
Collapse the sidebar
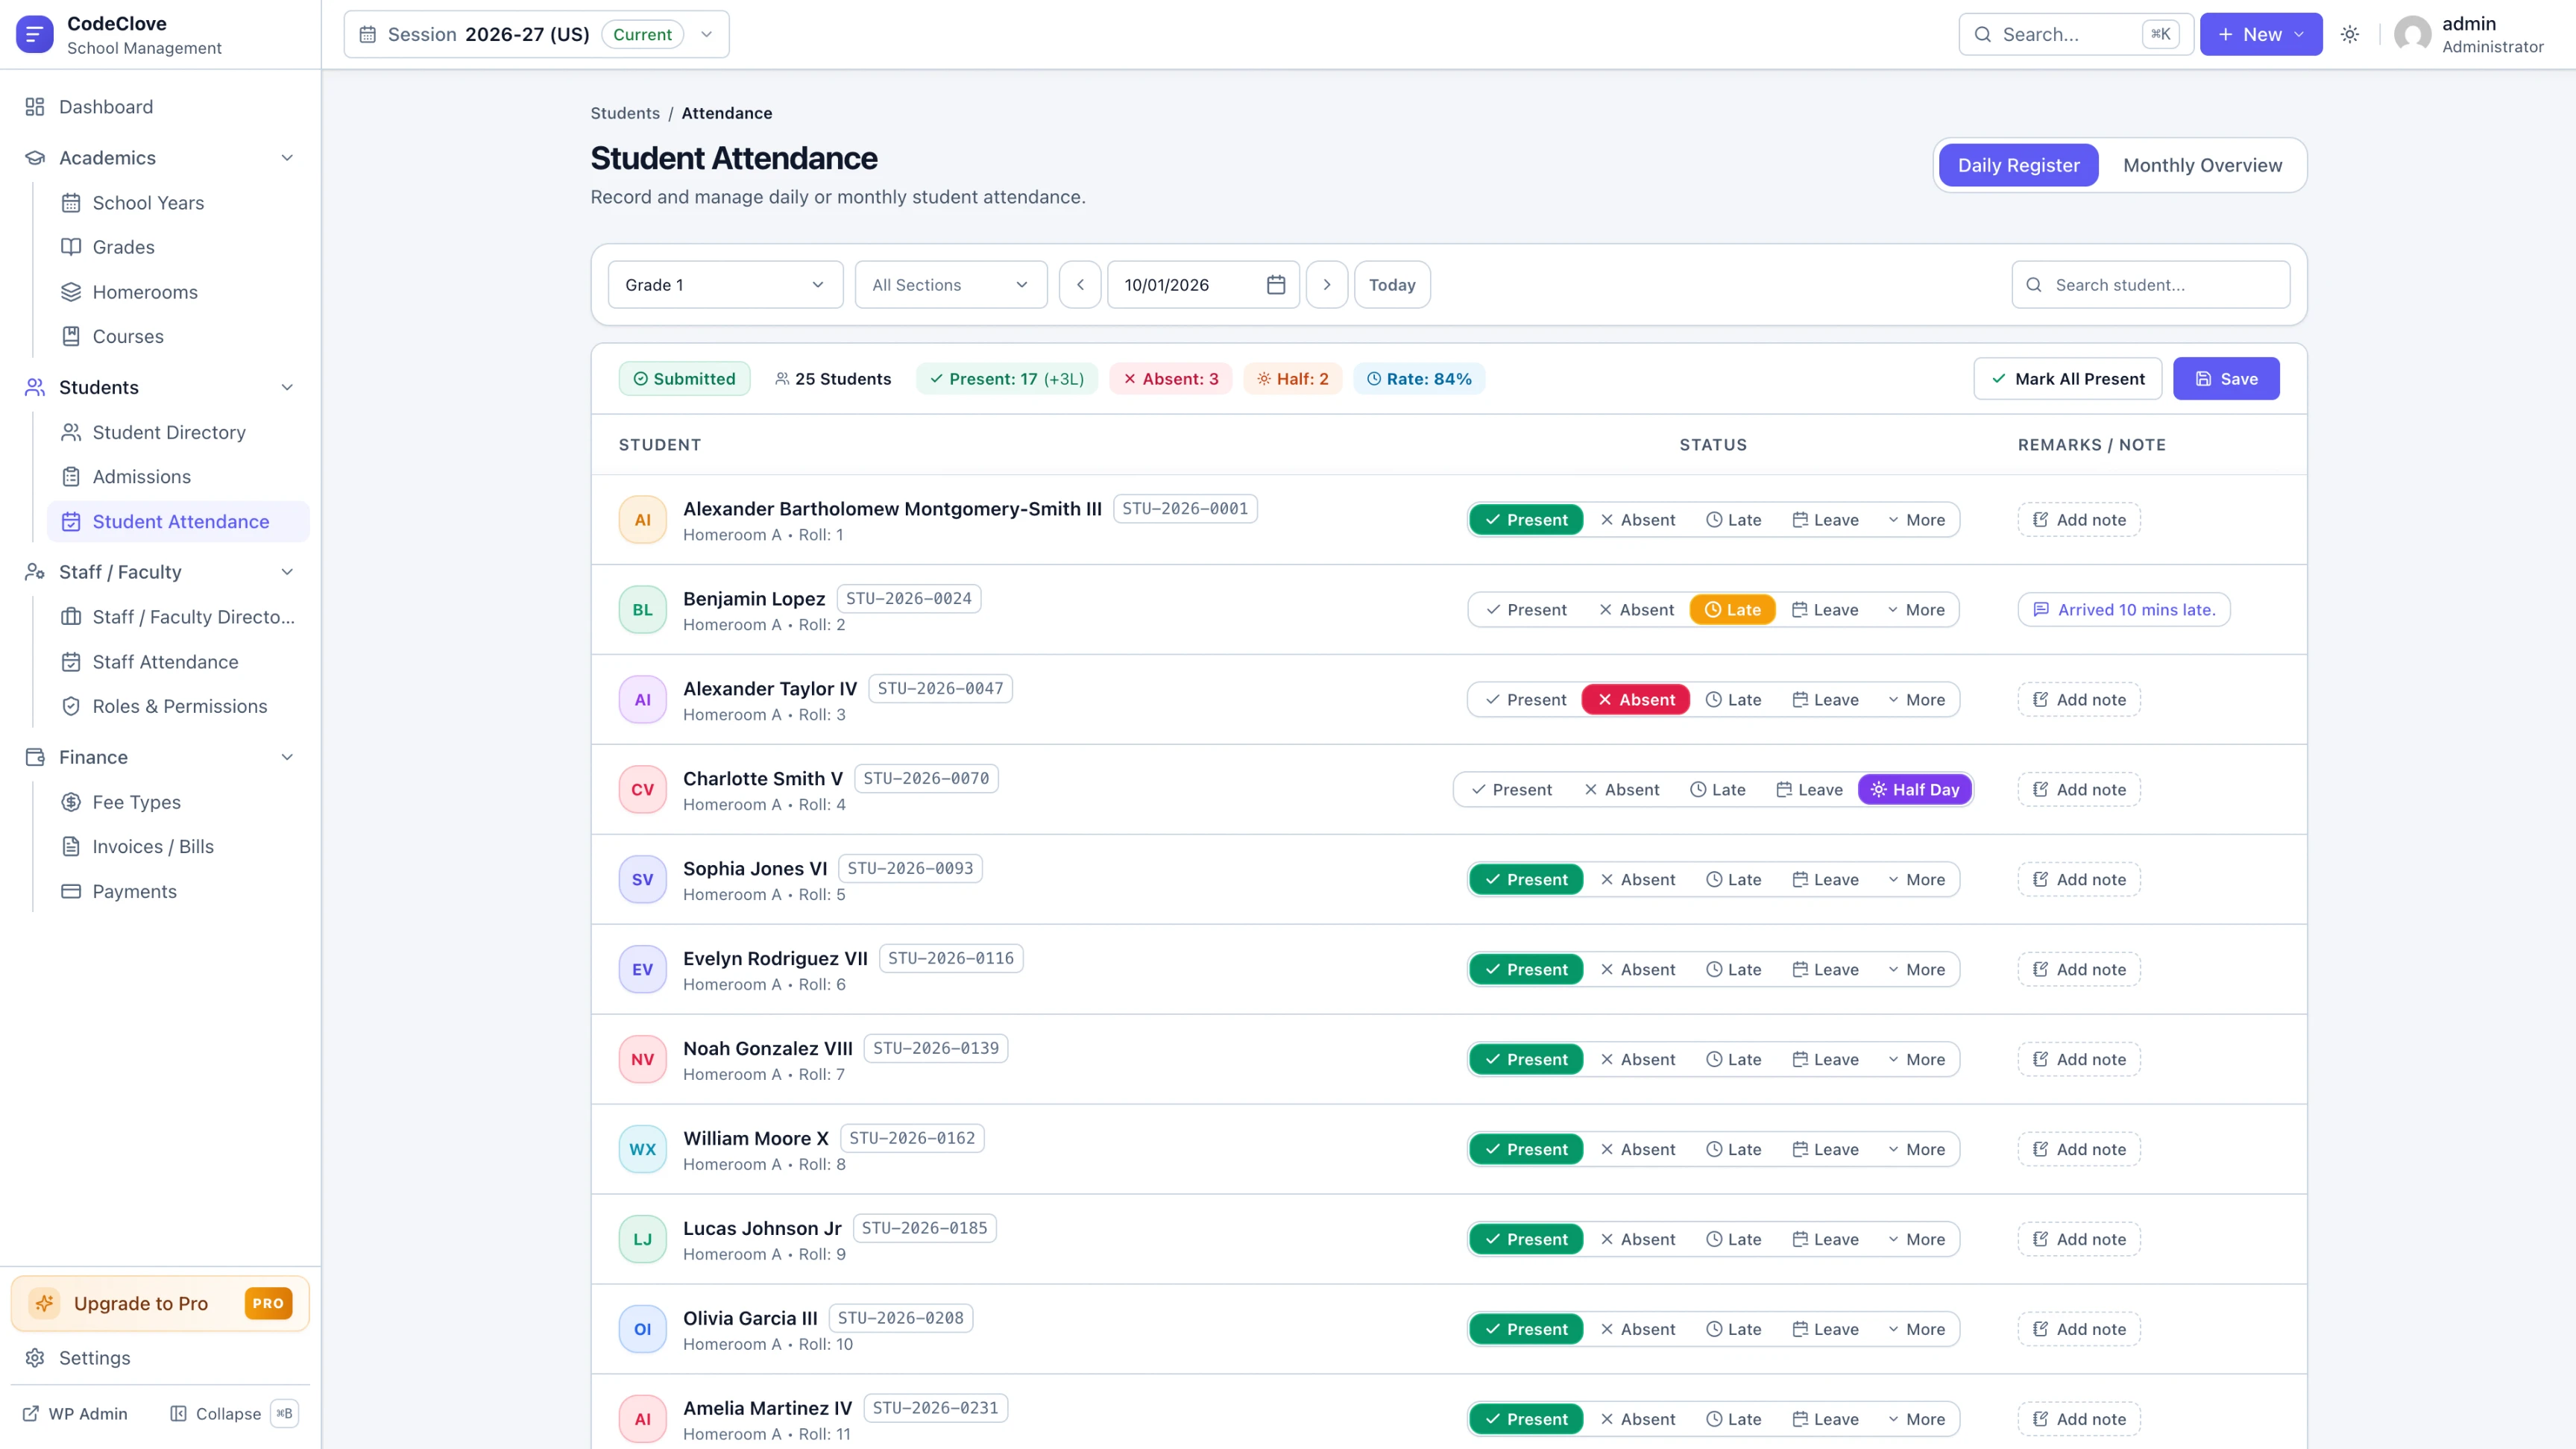pyautogui.click(x=234, y=1413)
